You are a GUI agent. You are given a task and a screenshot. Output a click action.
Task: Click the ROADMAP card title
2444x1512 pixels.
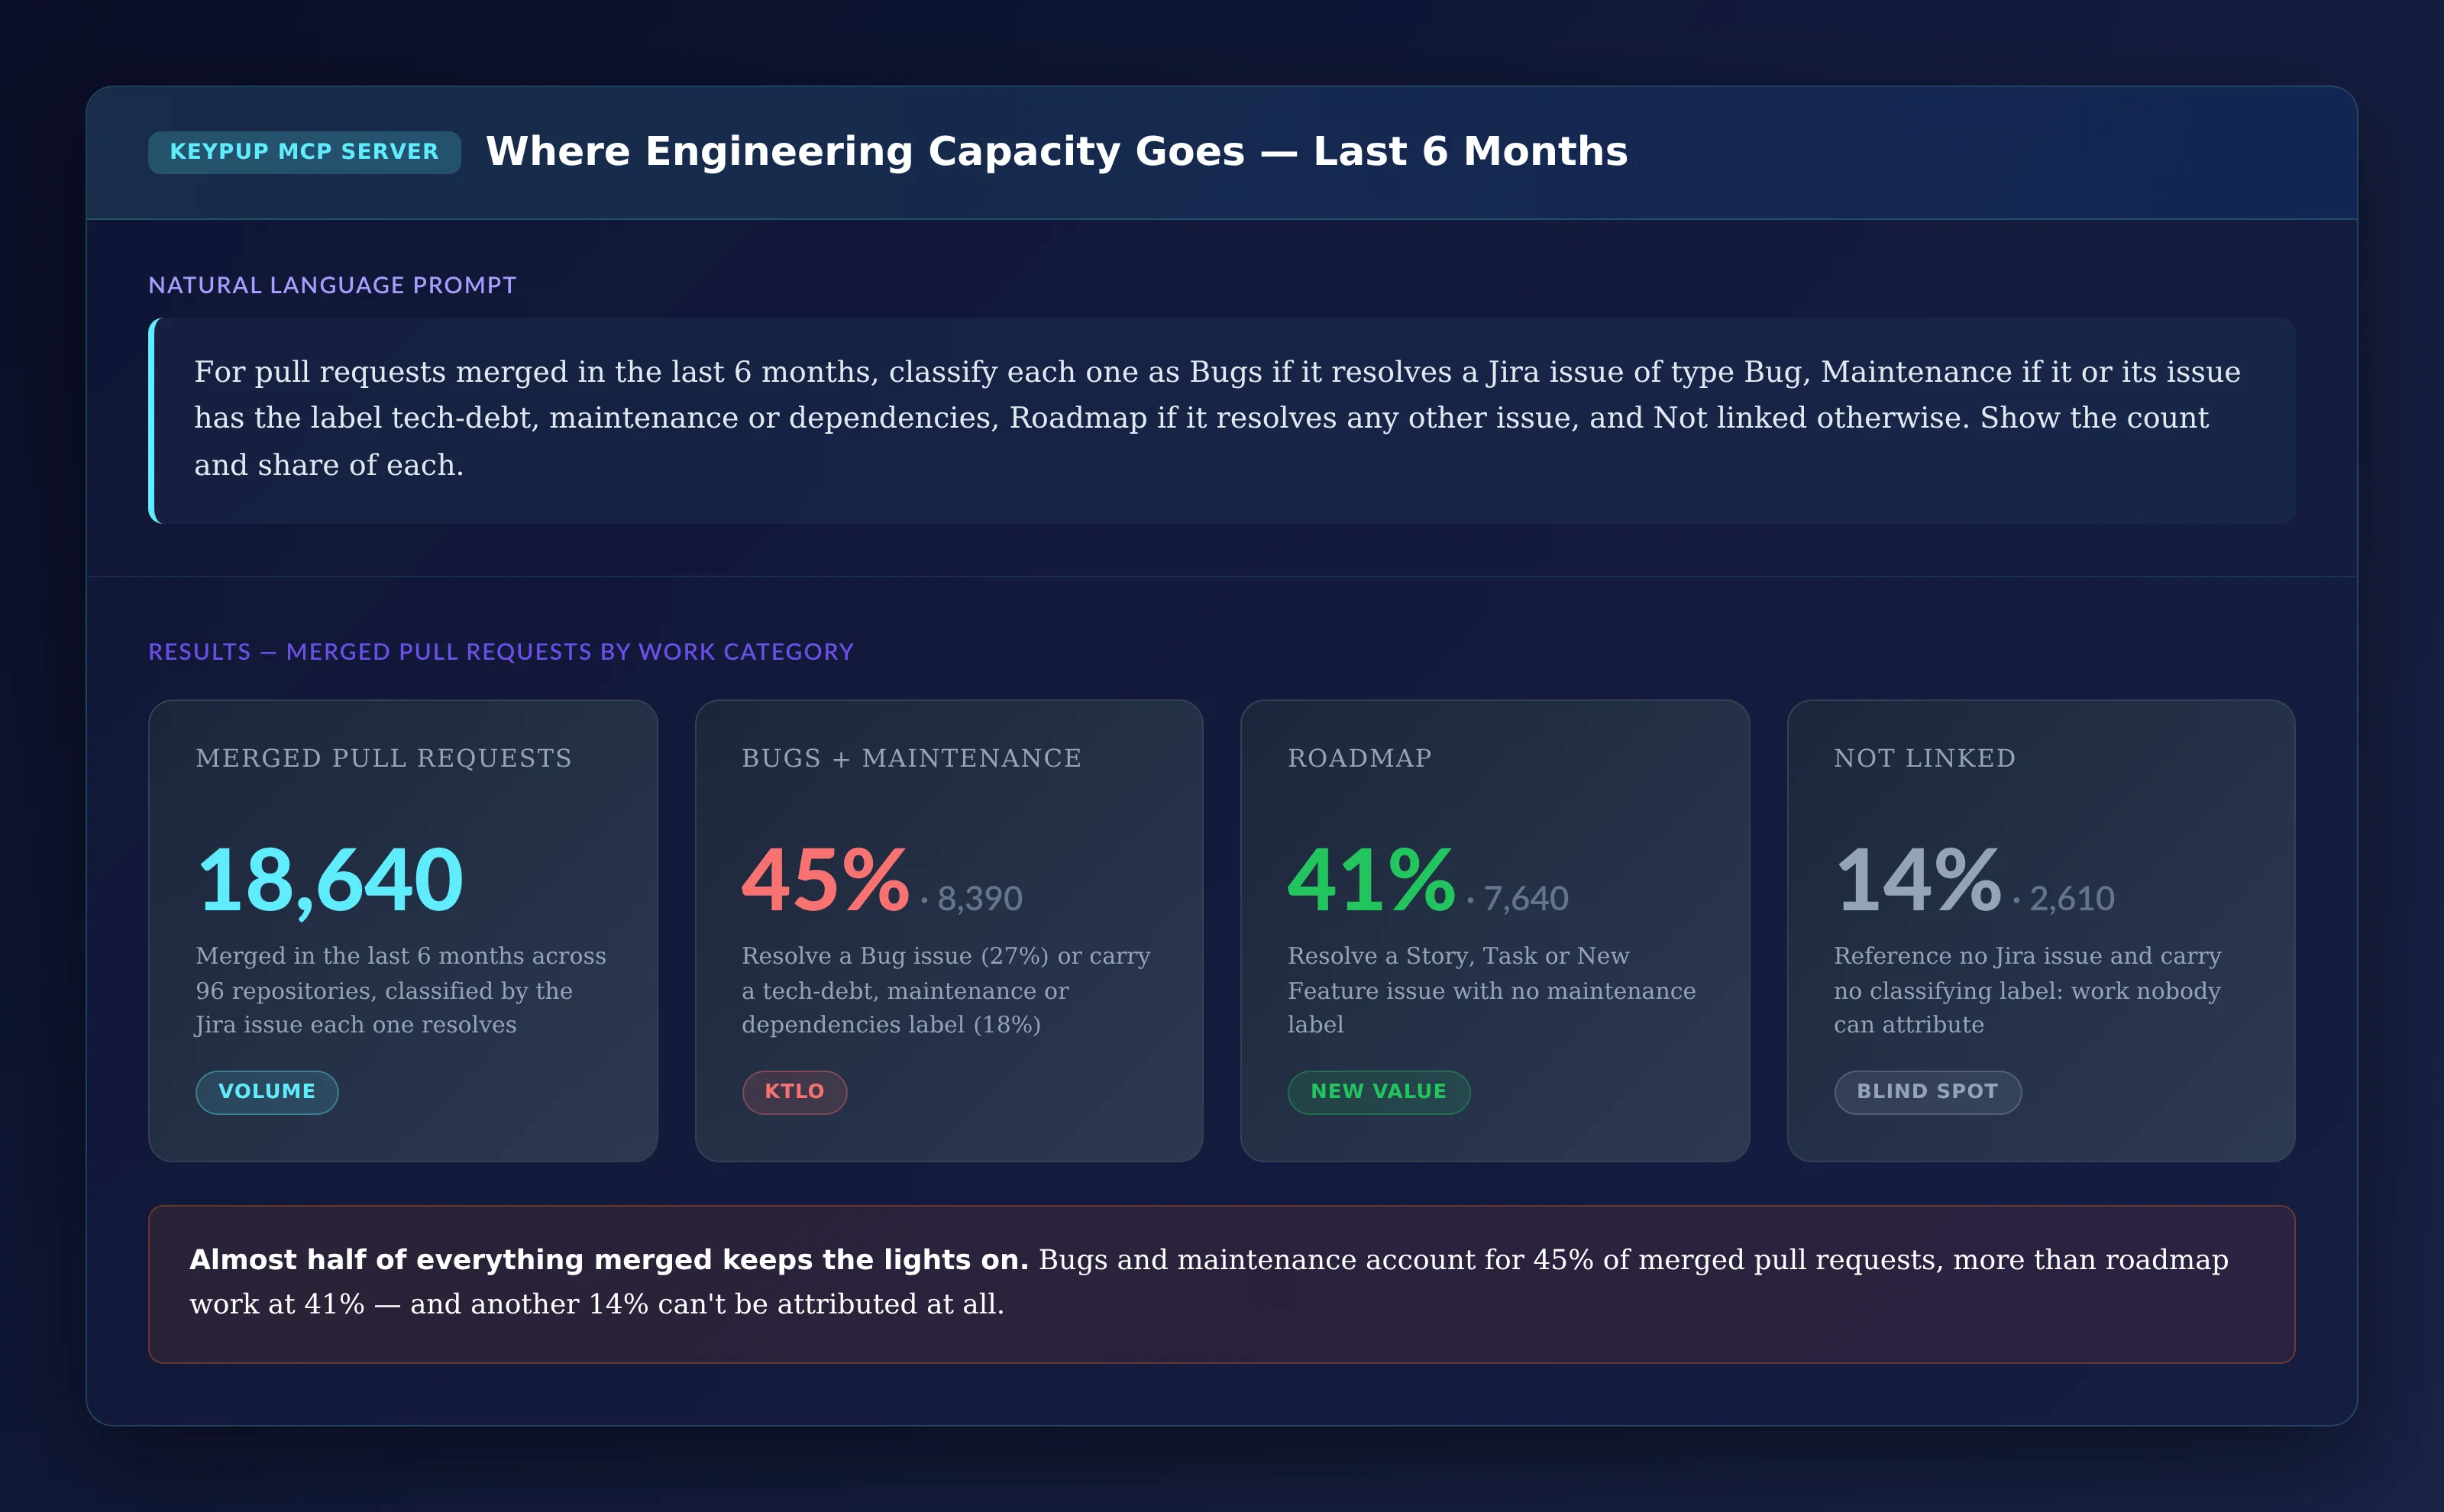point(1359,758)
